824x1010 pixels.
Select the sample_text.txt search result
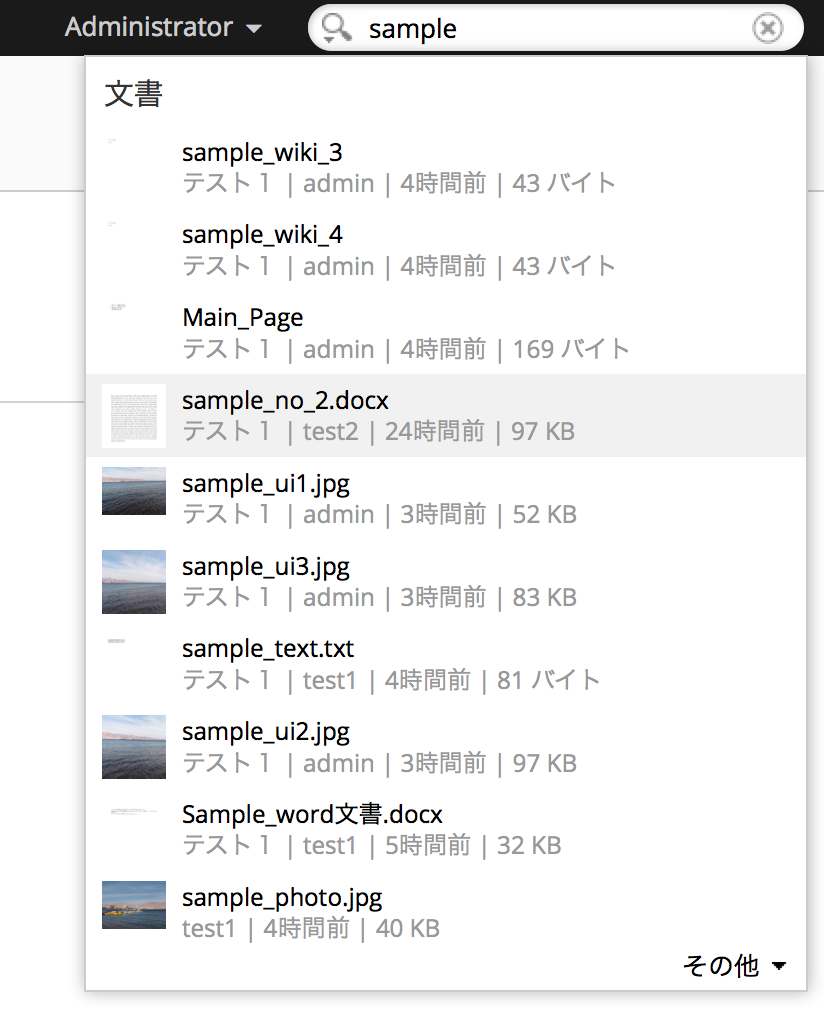point(268,649)
